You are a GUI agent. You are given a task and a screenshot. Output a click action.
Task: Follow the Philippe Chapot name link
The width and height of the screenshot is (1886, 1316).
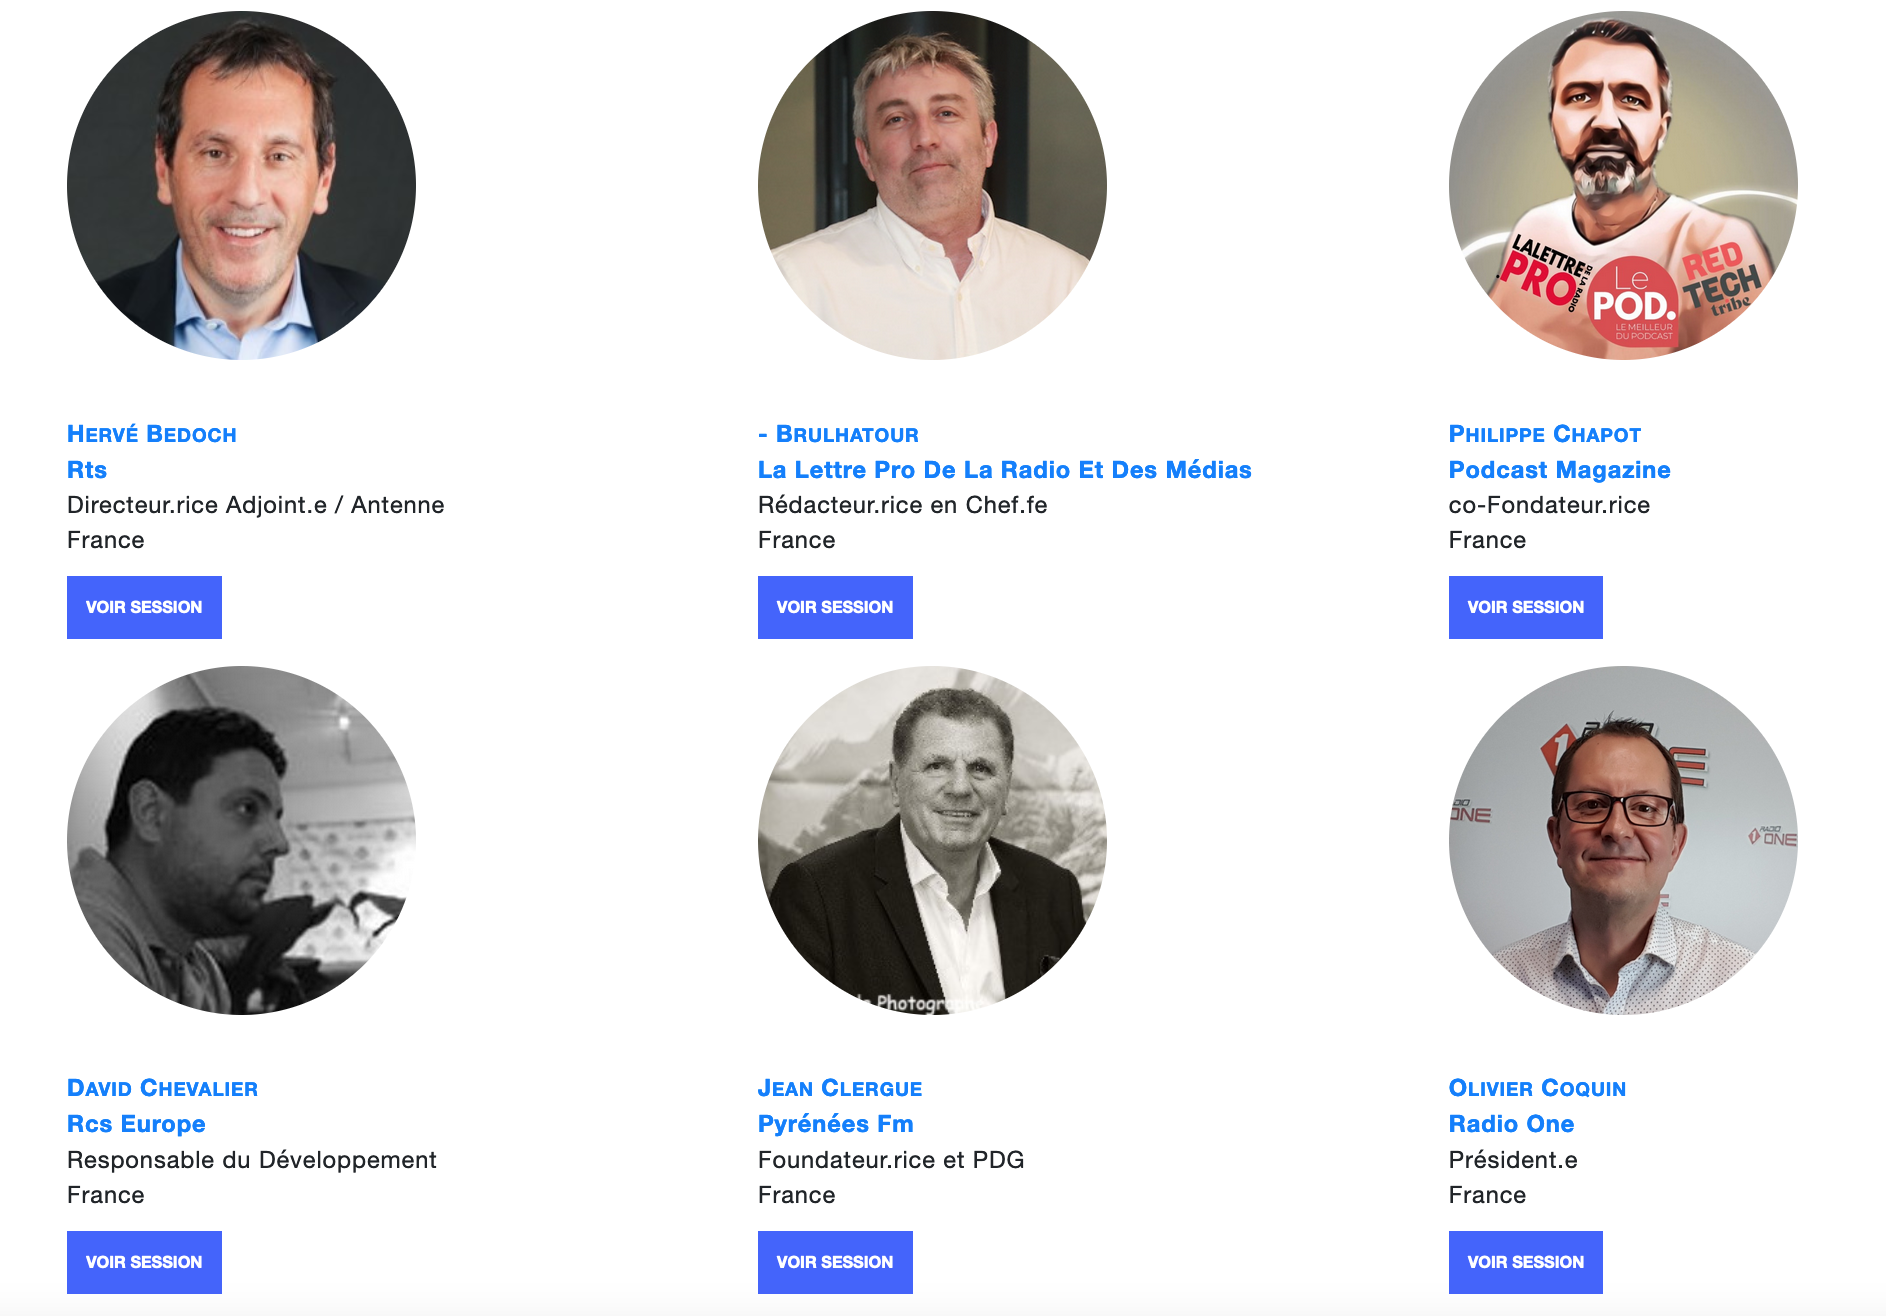coord(1544,434)
